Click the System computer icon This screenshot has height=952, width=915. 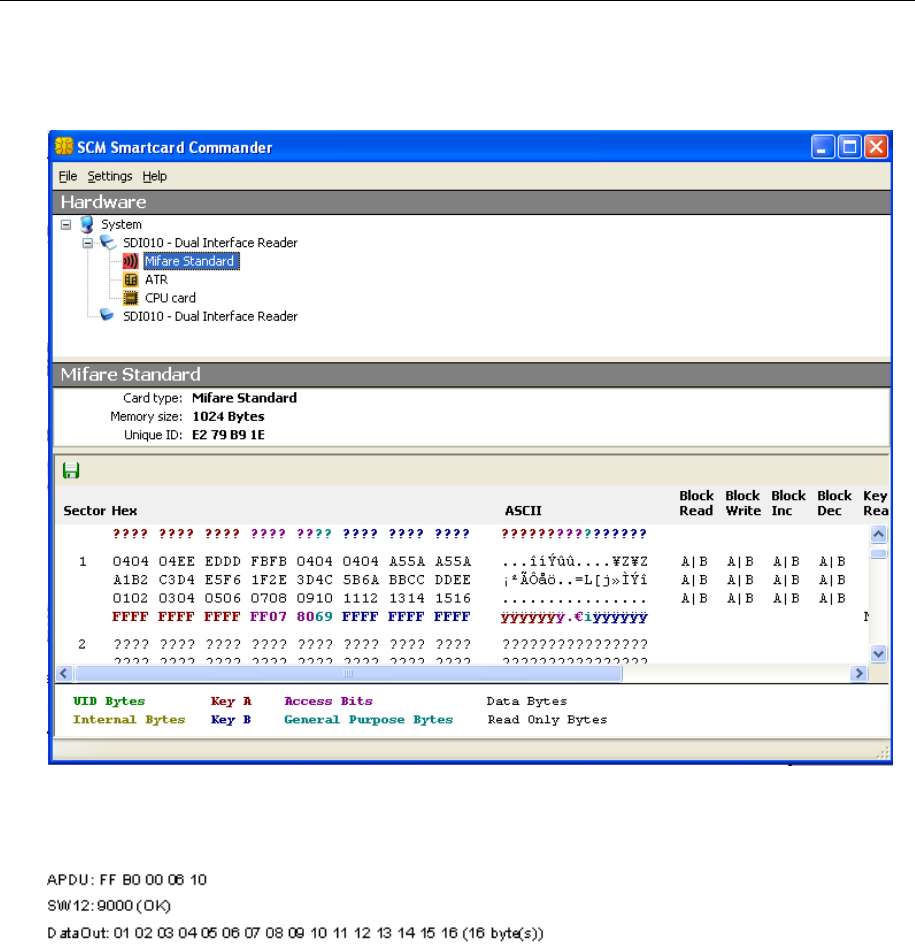[x=87, y=224]
